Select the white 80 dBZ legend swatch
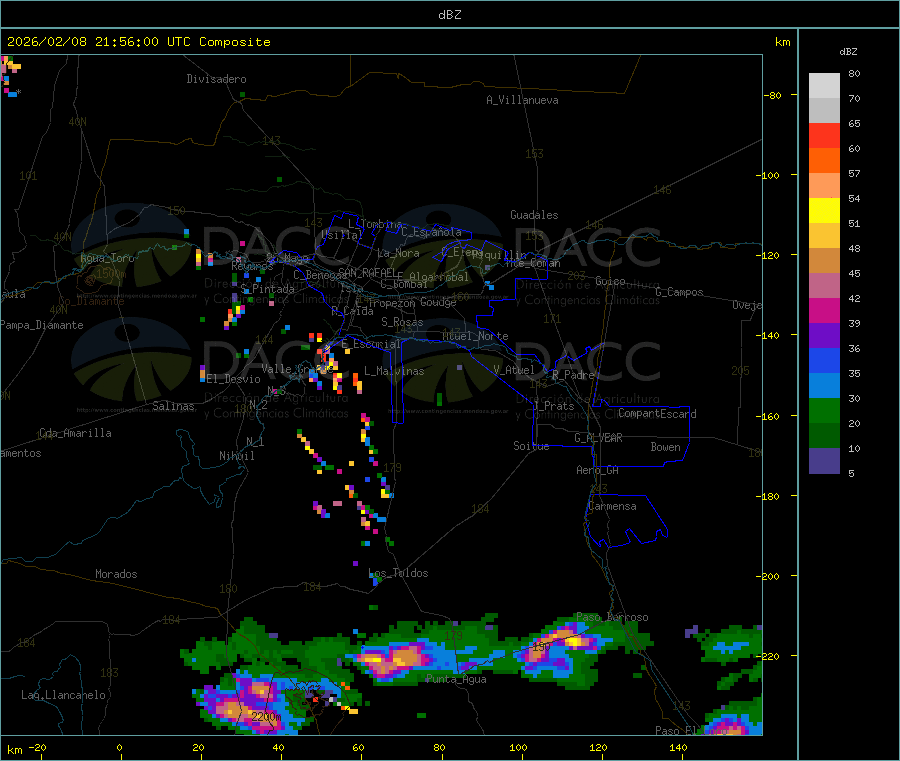The height and width of the screenshot is (761, 900). [824, 86]
